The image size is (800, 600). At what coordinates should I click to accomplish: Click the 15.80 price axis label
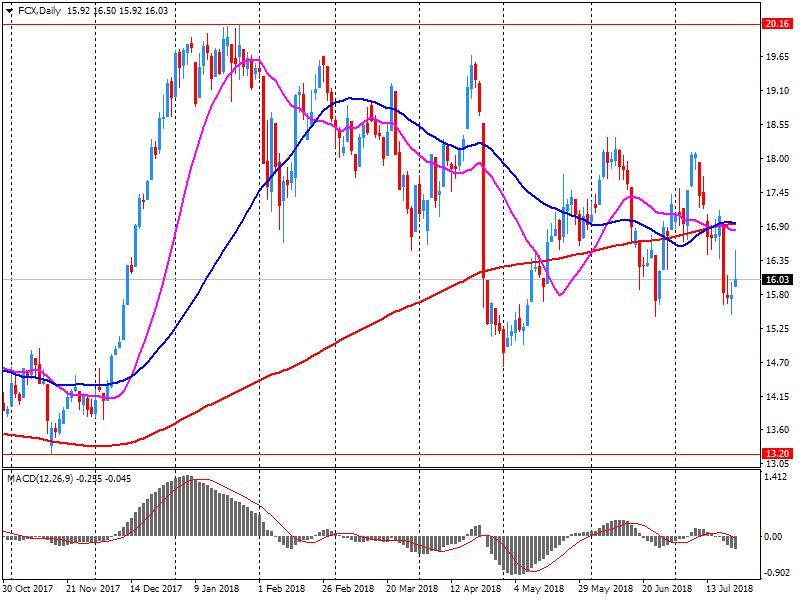778,295
